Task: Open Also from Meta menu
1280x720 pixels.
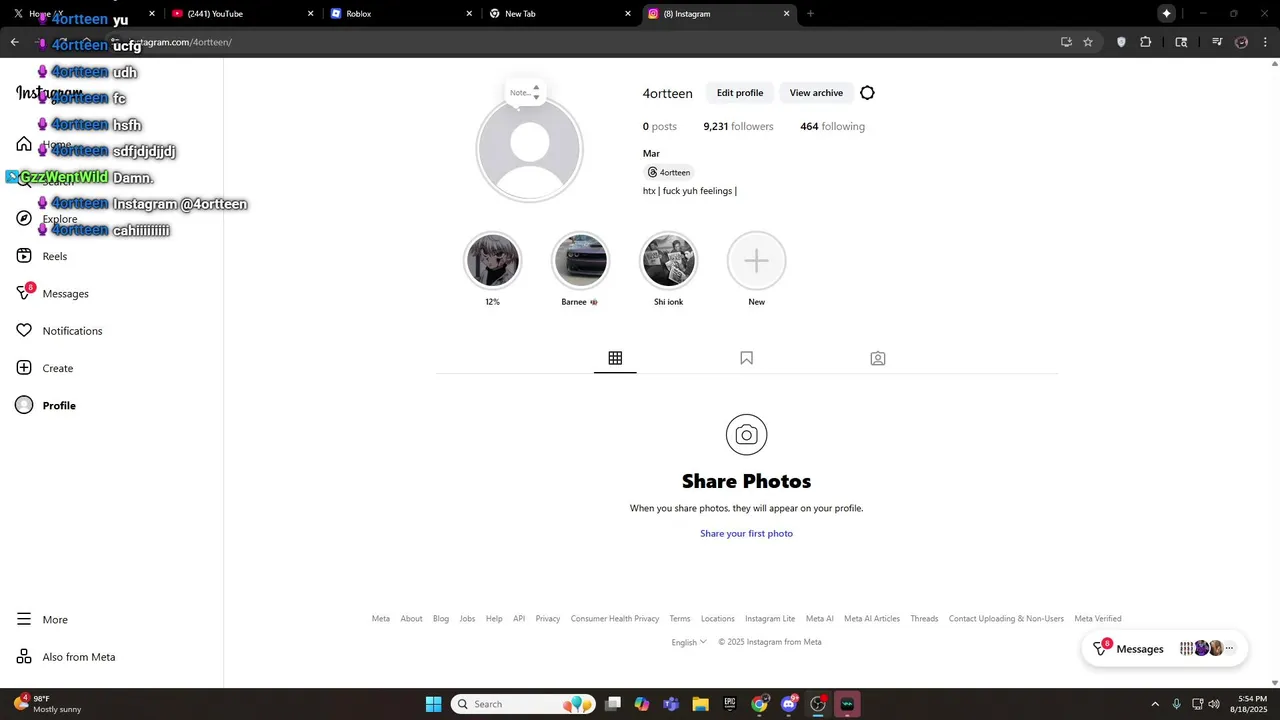Action: tap(66, 657)
